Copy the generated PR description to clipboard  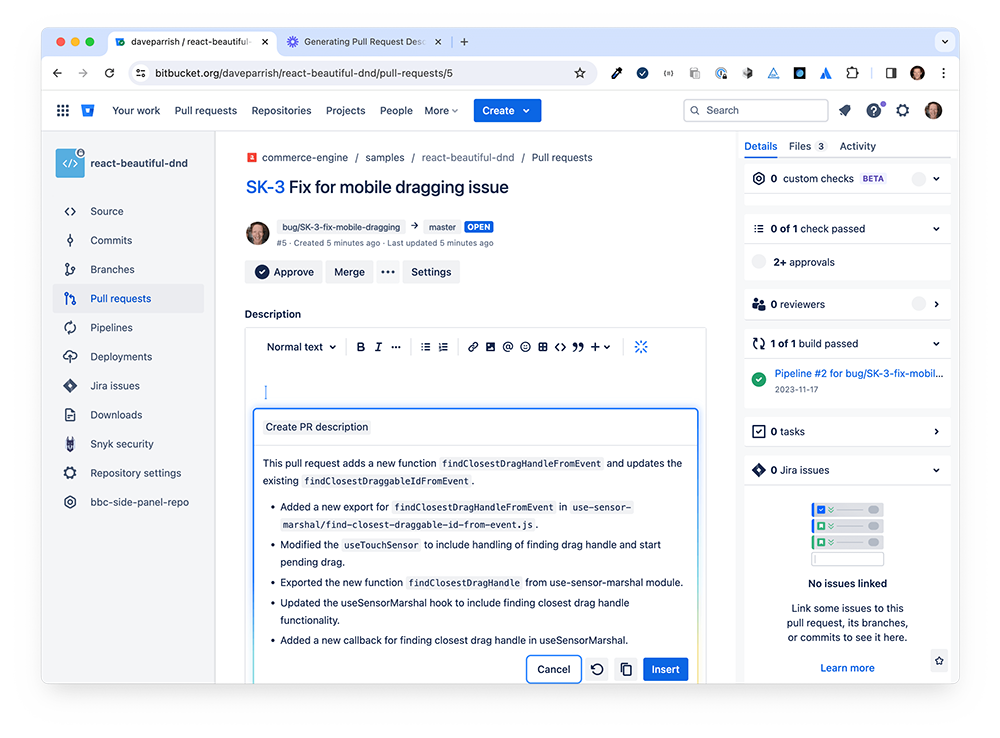coord(626,670)
